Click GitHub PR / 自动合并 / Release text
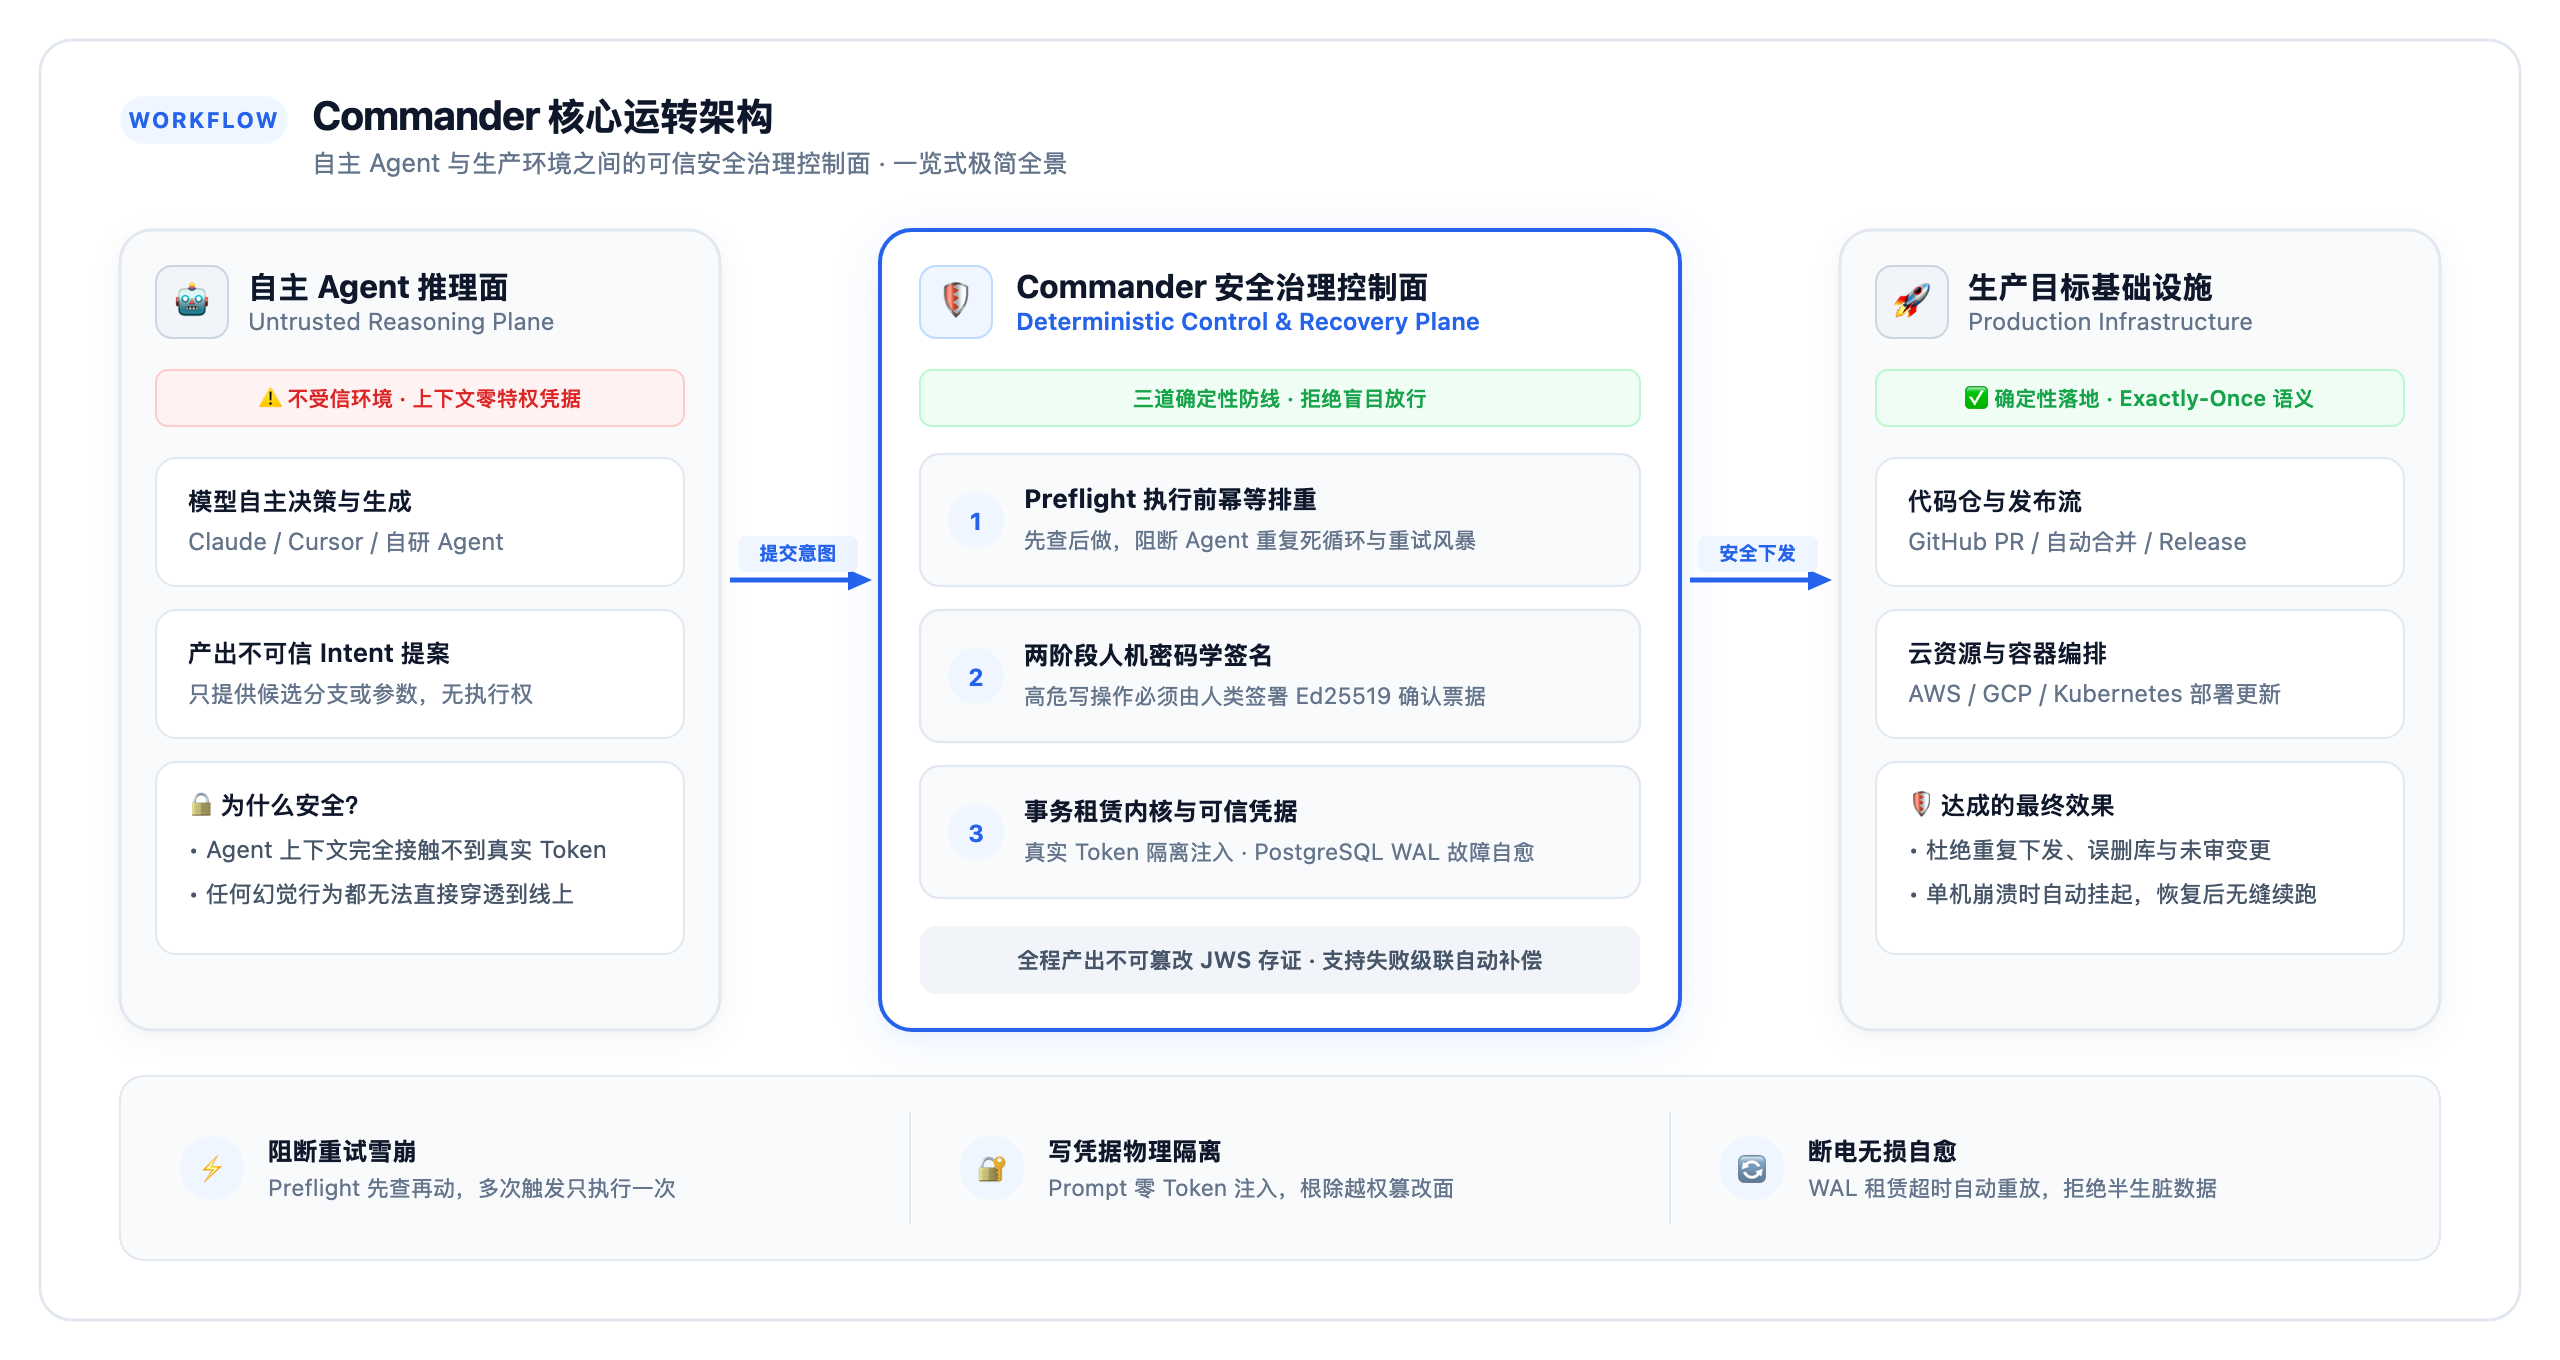Viewport: 2560px width, 1360px height. (x=2077, y=542)
